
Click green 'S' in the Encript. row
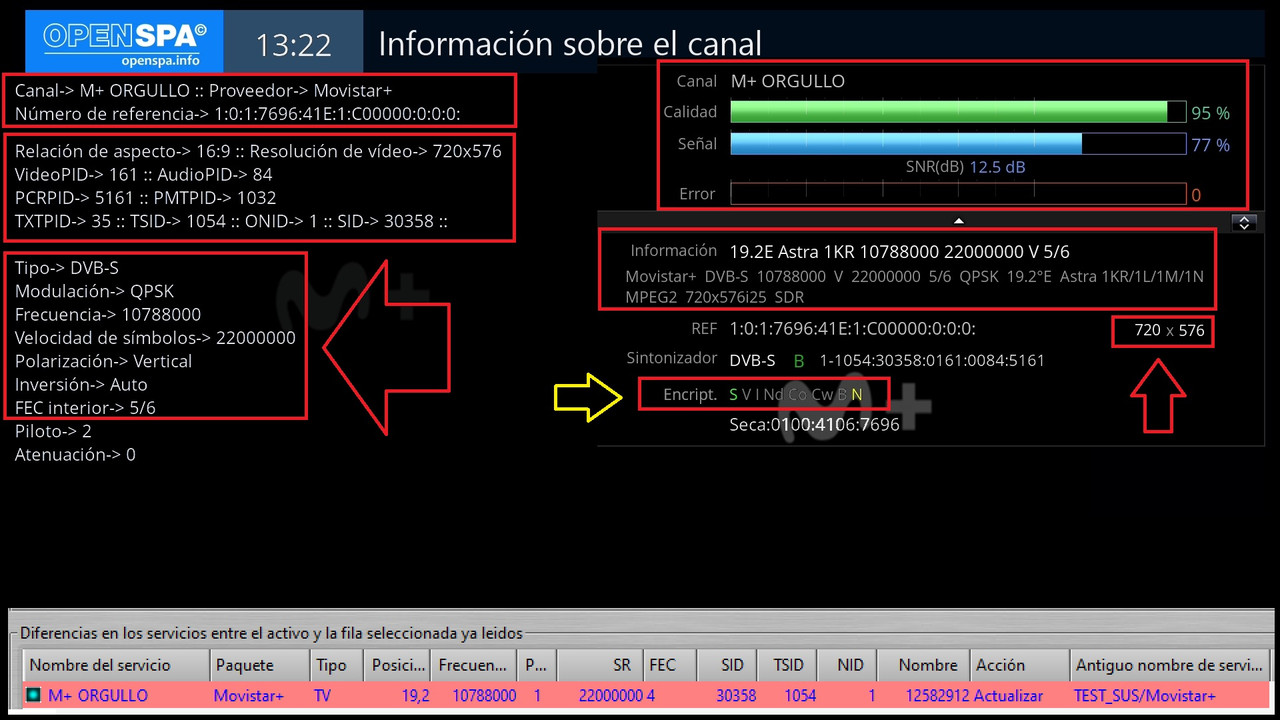(733, 395)
